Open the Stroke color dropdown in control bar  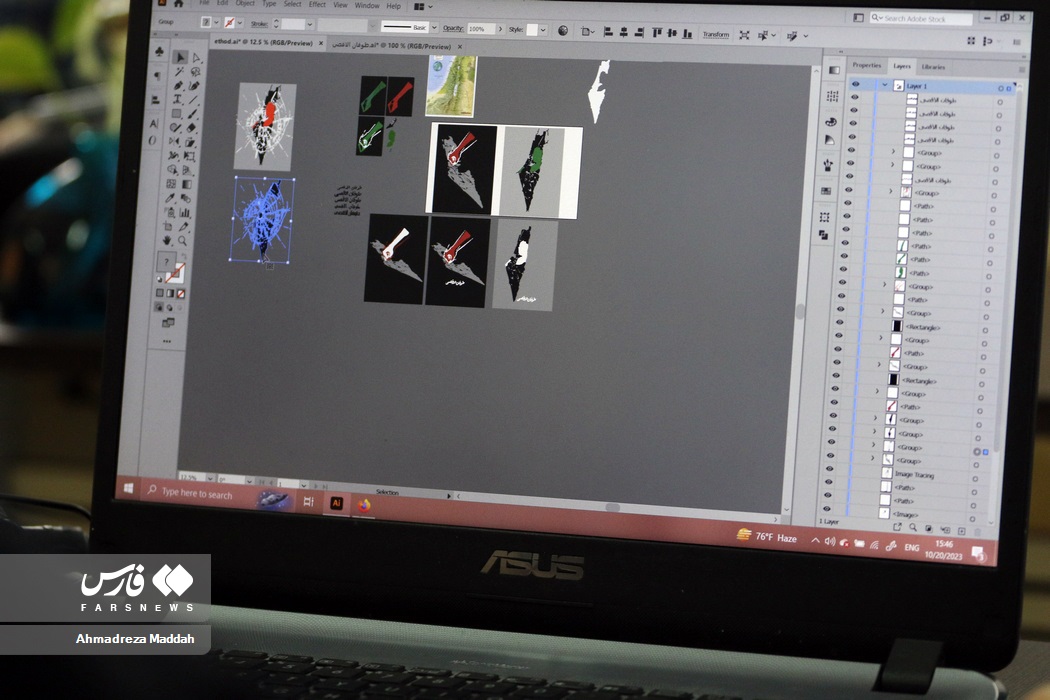(240, 23)
